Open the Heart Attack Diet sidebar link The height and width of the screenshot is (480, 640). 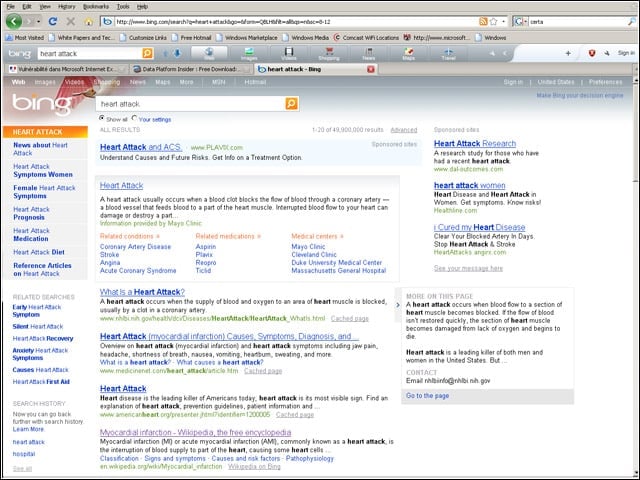click(x=39, y=252)
